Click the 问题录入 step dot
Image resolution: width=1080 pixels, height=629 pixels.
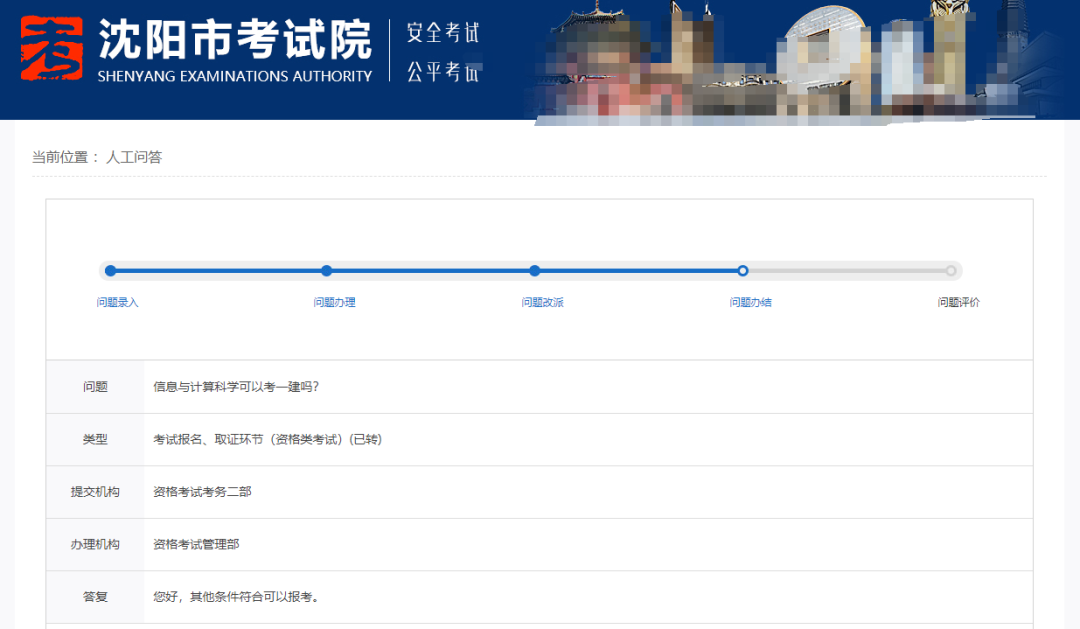[x=111, y=270]
